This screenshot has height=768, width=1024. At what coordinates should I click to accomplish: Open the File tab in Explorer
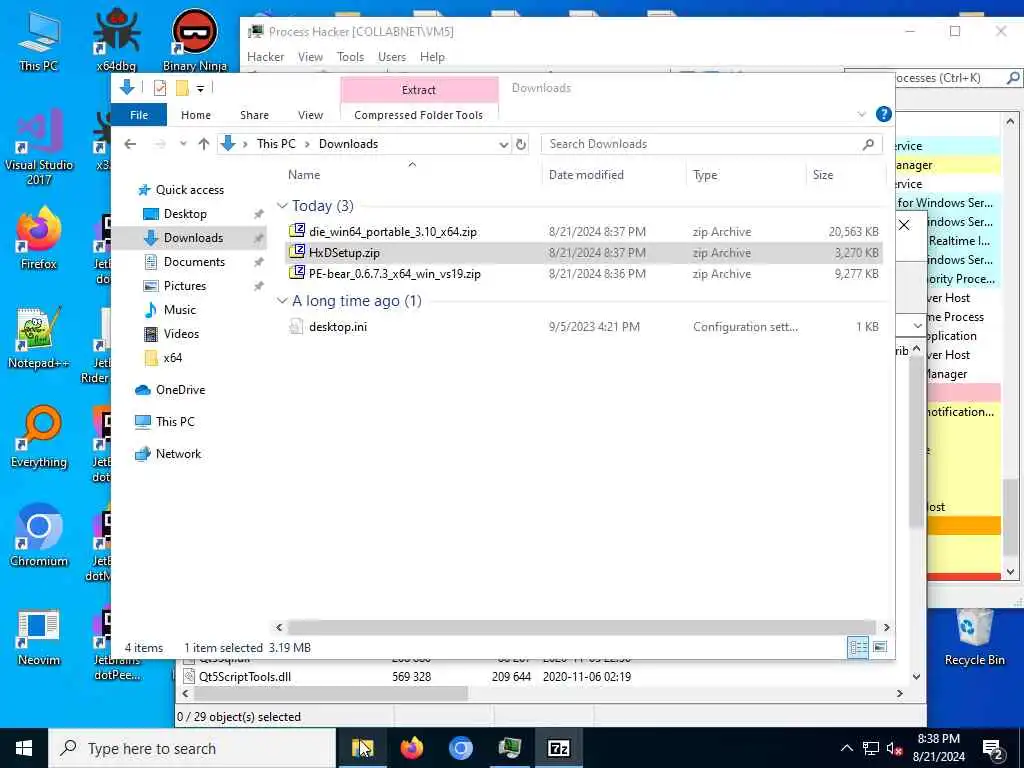139,115
